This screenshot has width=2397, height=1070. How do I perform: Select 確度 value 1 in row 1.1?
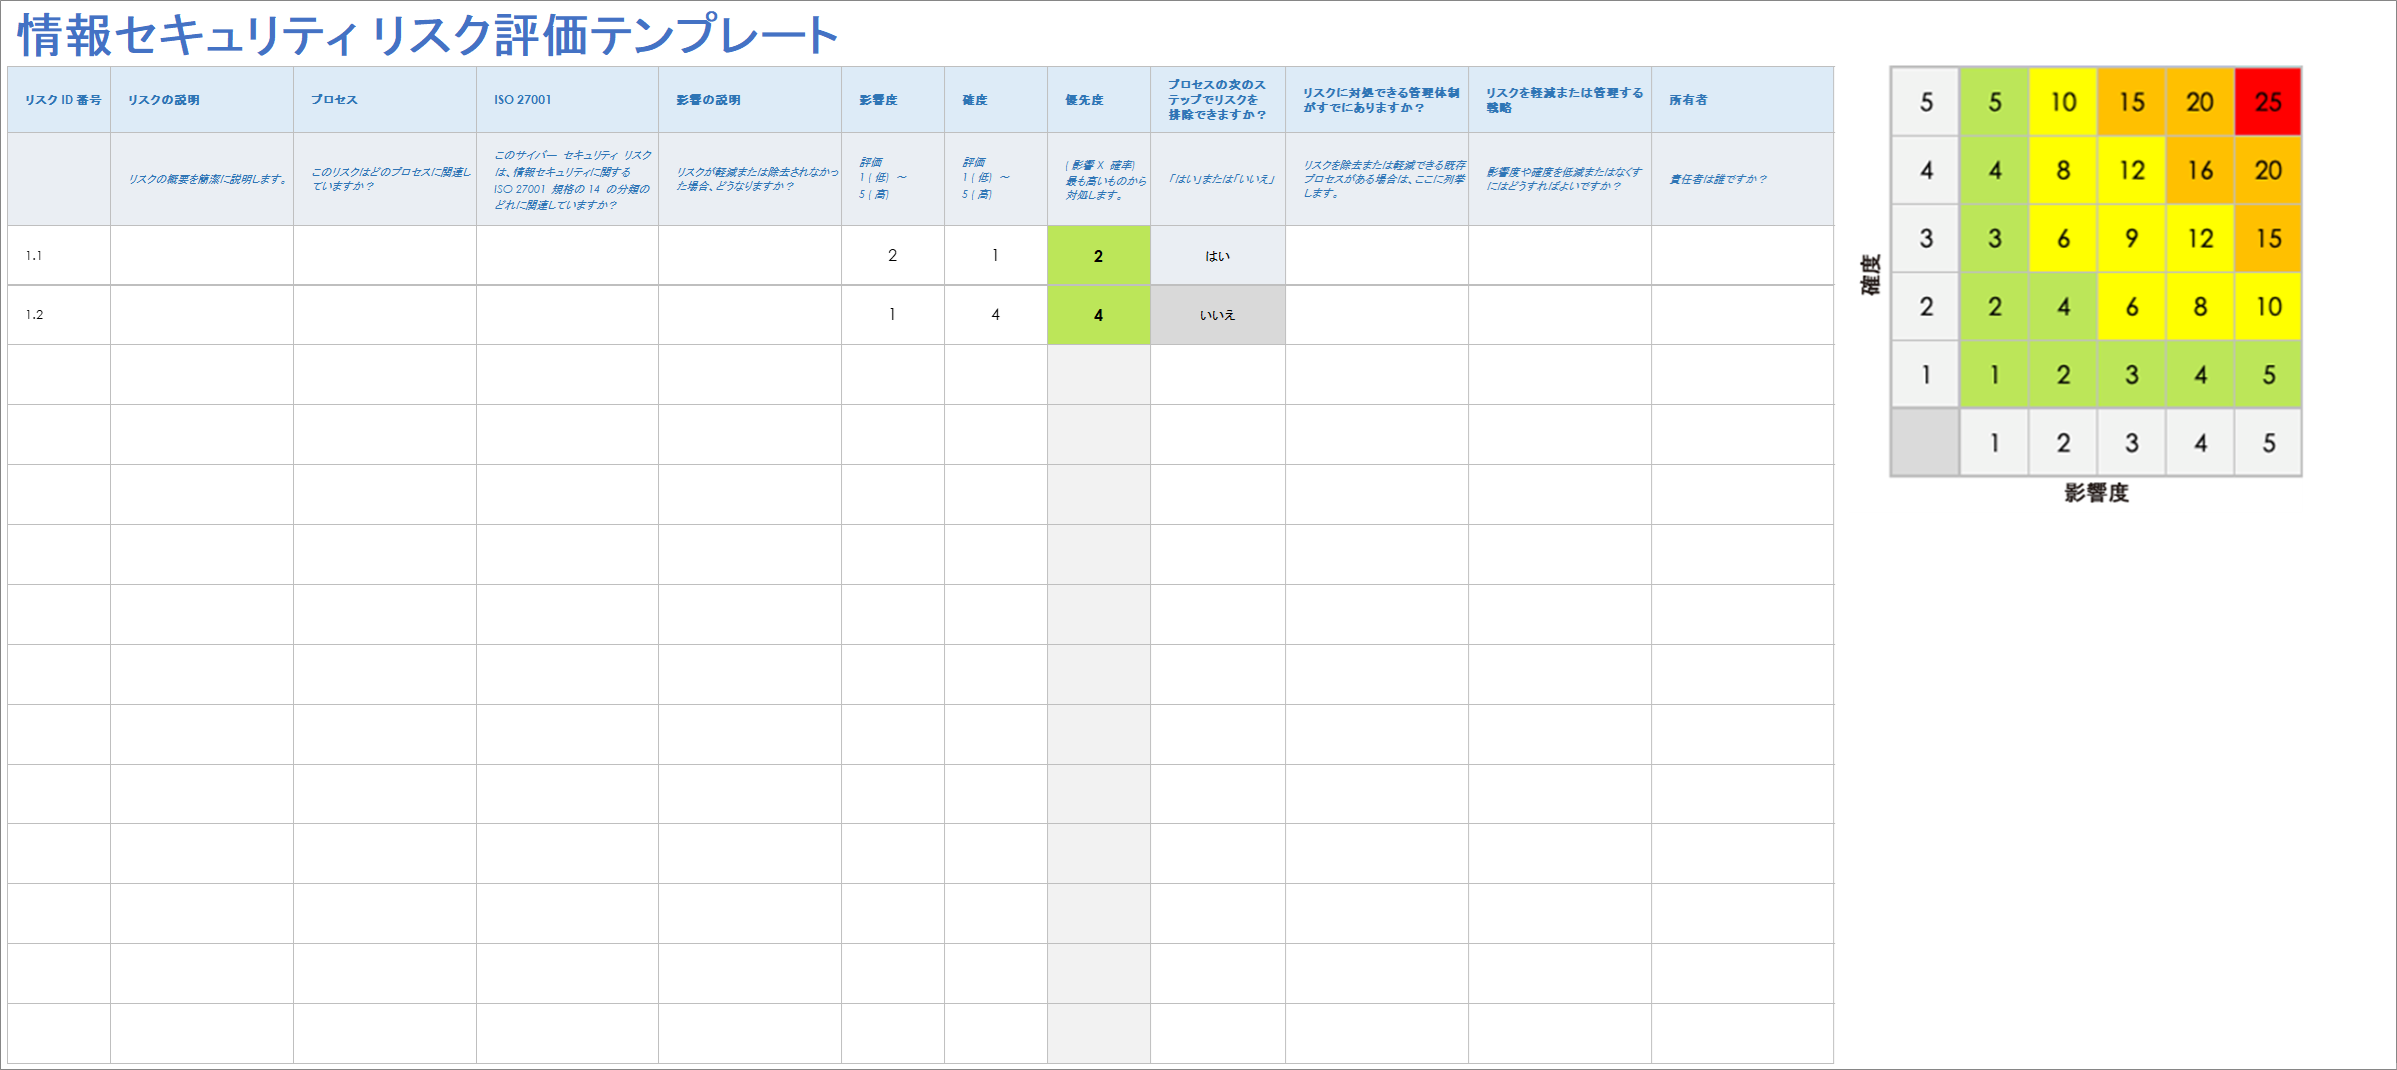click(x=996, y=255)
